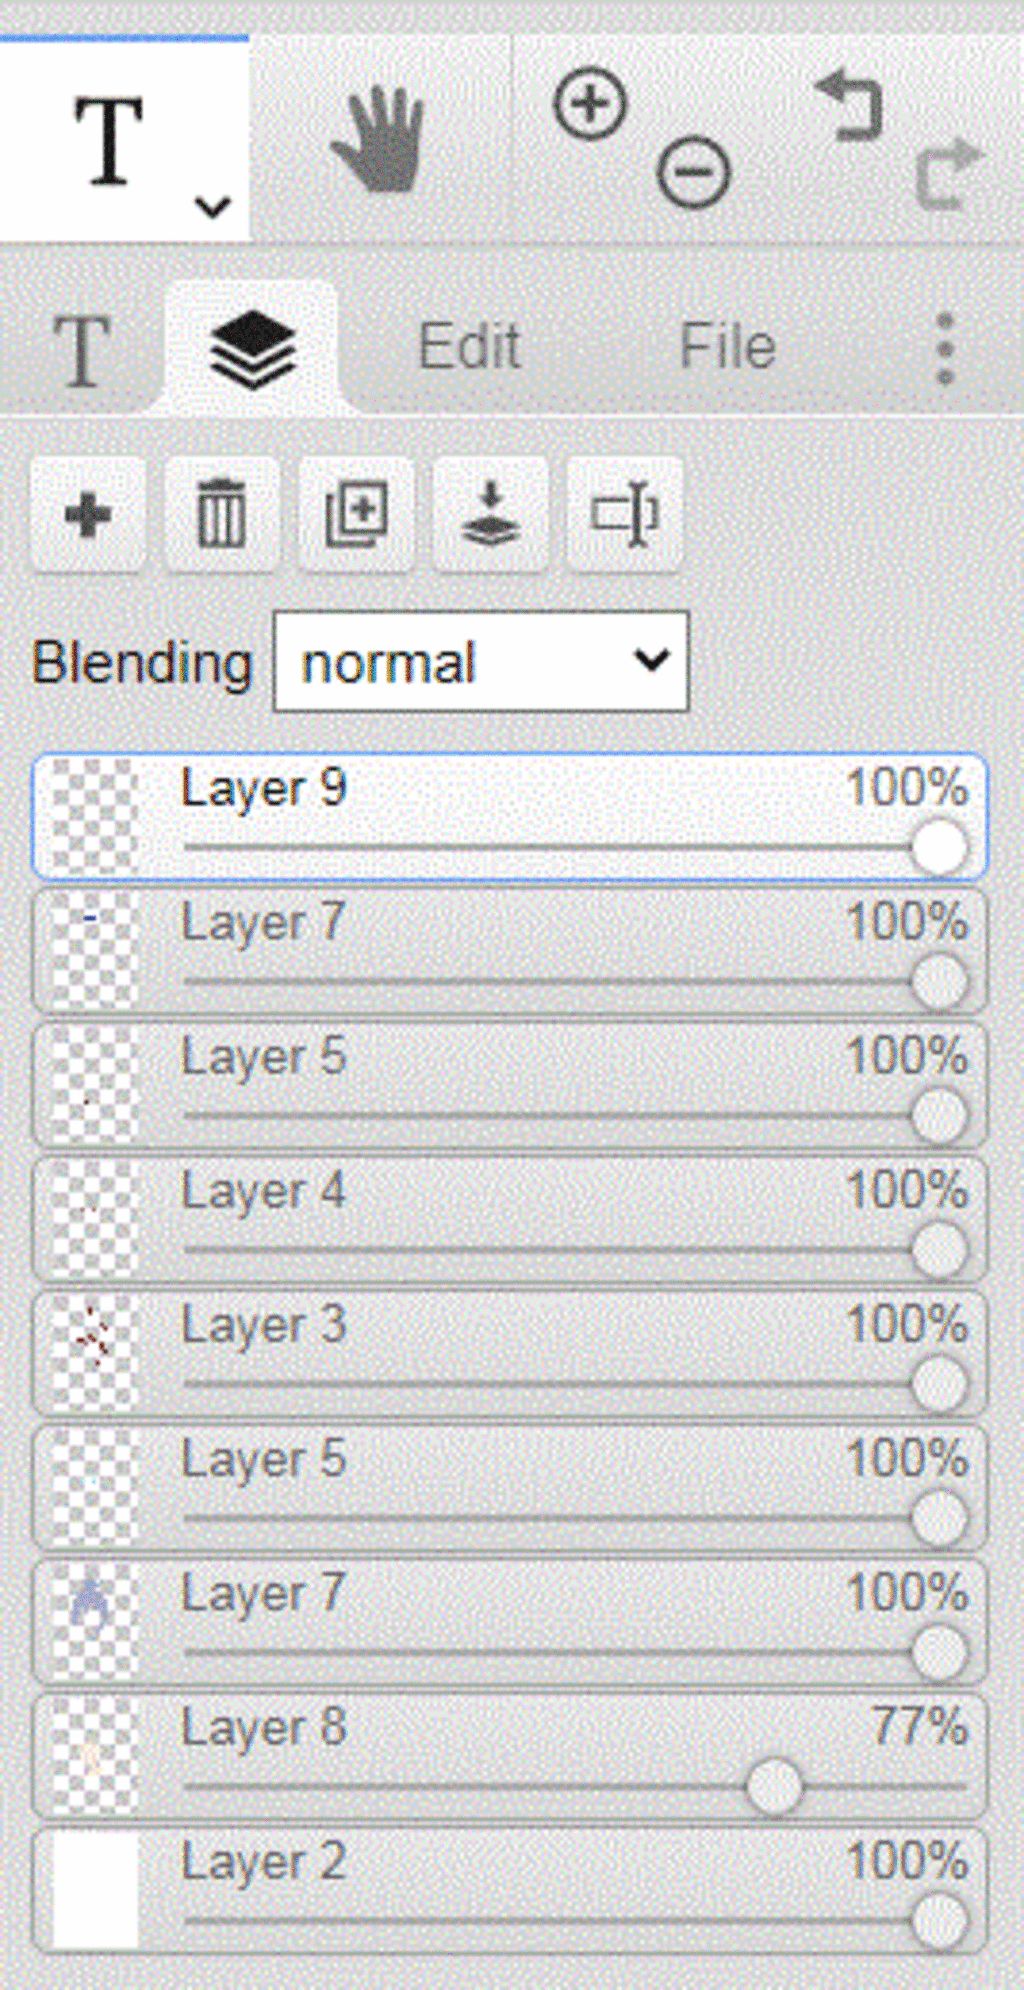1024x1990 pixels.
Task: Switch to the Edit tab
Action: click(x=469, y=347)
